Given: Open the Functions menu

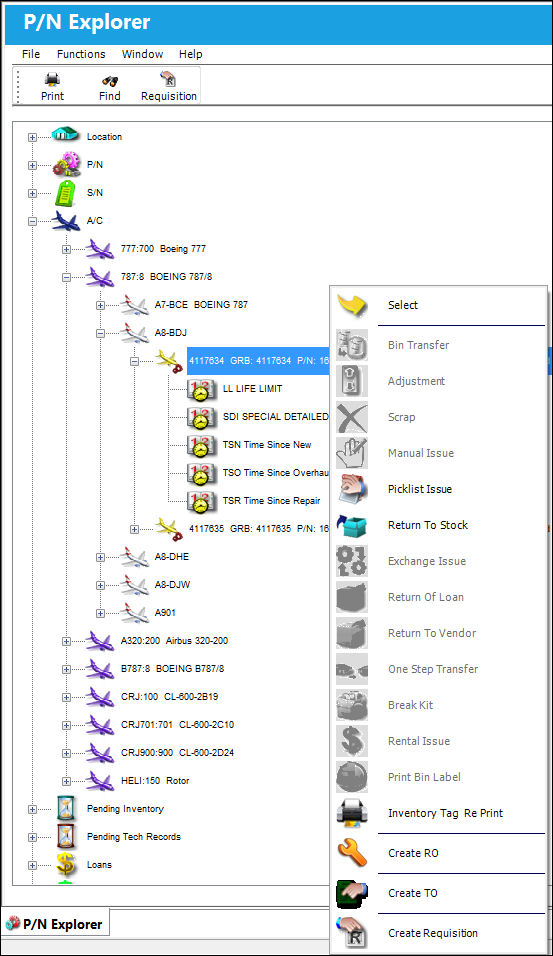Looking at the screenshot, I should [x=81, y=54].
